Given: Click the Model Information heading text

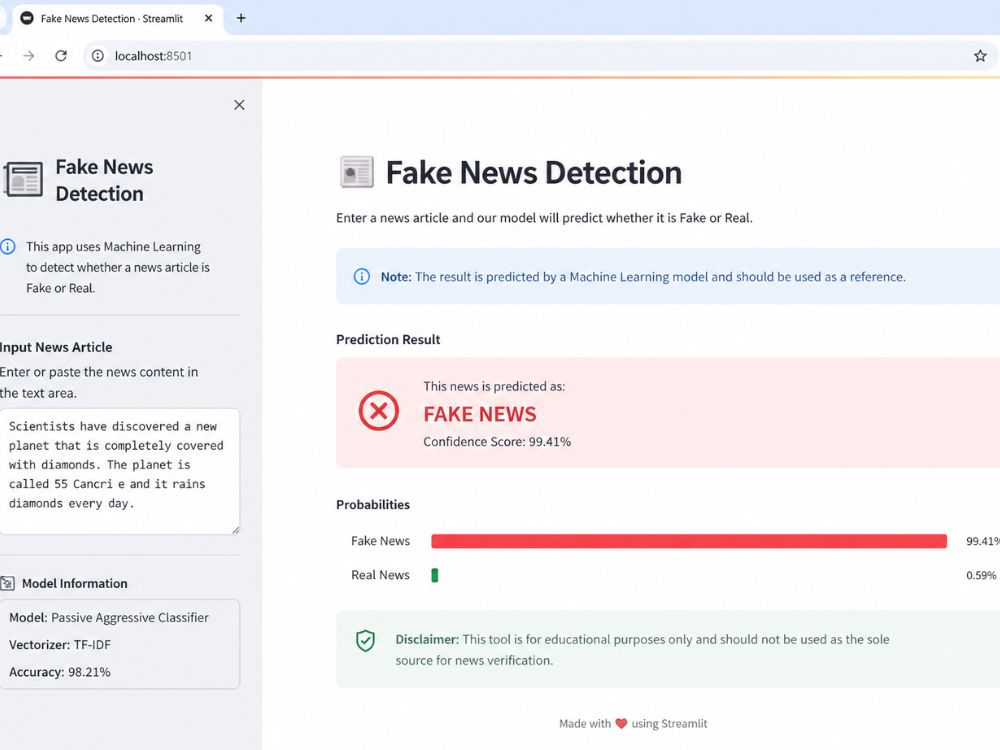Looking at the screenshot, I should pyautogui.click(x=75, y=583).
